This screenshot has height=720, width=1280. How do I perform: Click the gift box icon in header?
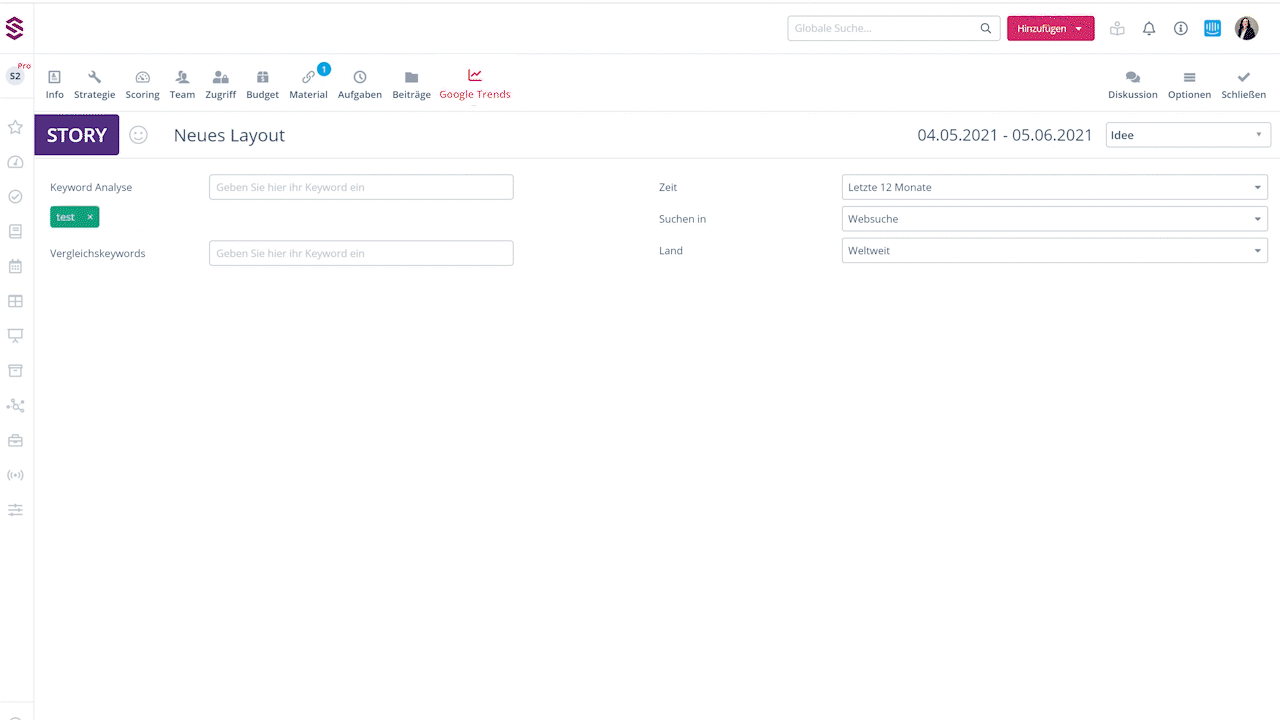(x=1117, y=29)
